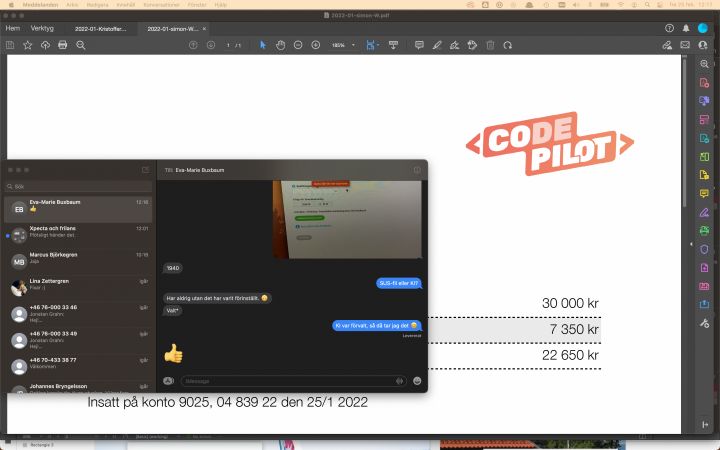Open the Messages apps button beside input
The width and height of the screenshot is (720, 450).
coord(168,380)
